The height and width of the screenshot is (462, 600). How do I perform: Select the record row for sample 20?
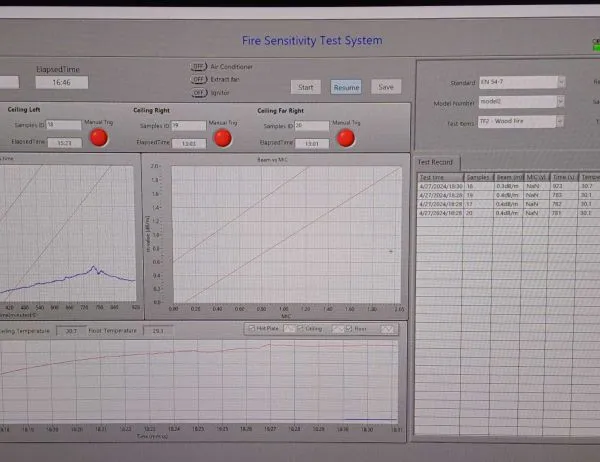coord(509,213)
